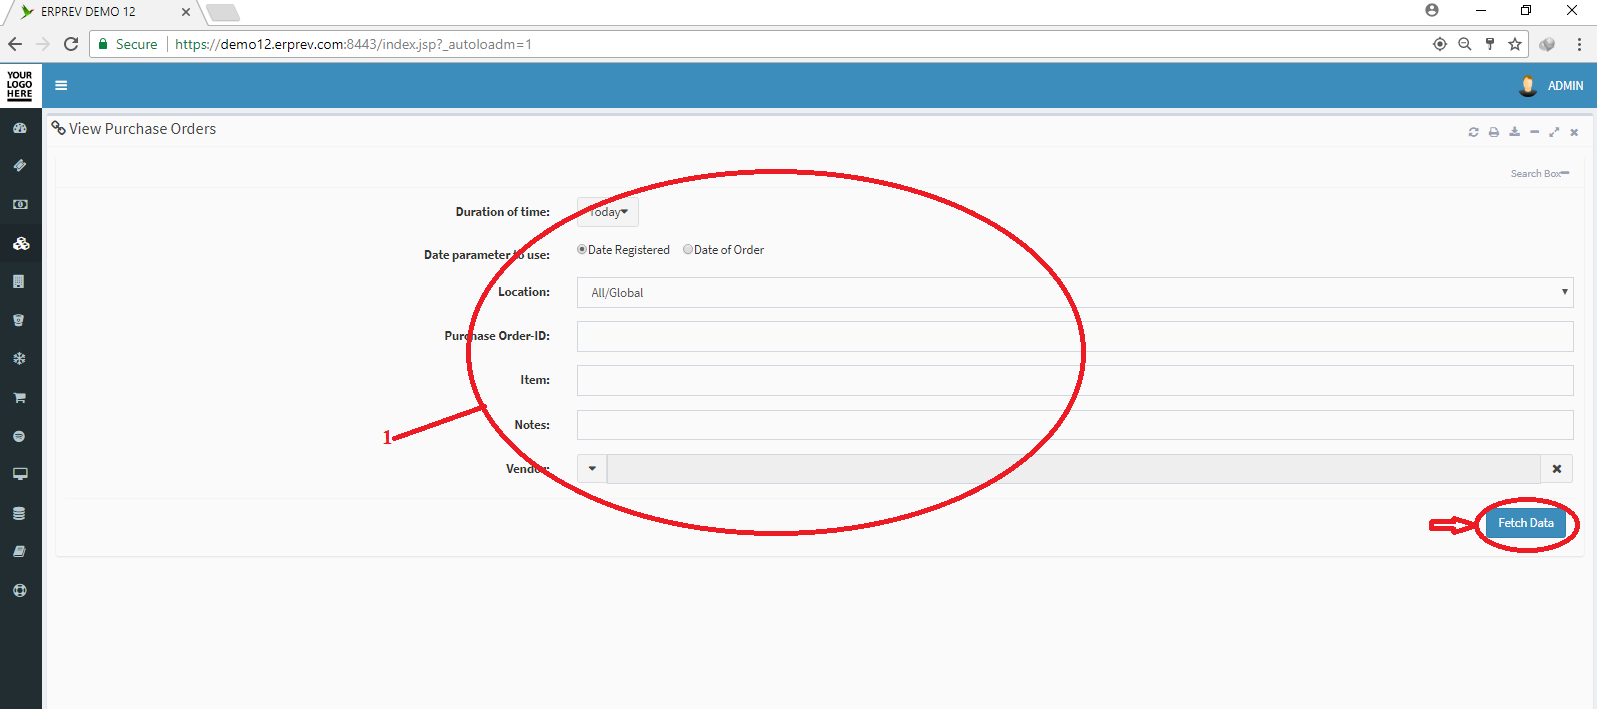The width and height of the screenshot is (1597, 709).
Task: Download the View Purchase Orders panel data
Action: [x=1514, y=132]
